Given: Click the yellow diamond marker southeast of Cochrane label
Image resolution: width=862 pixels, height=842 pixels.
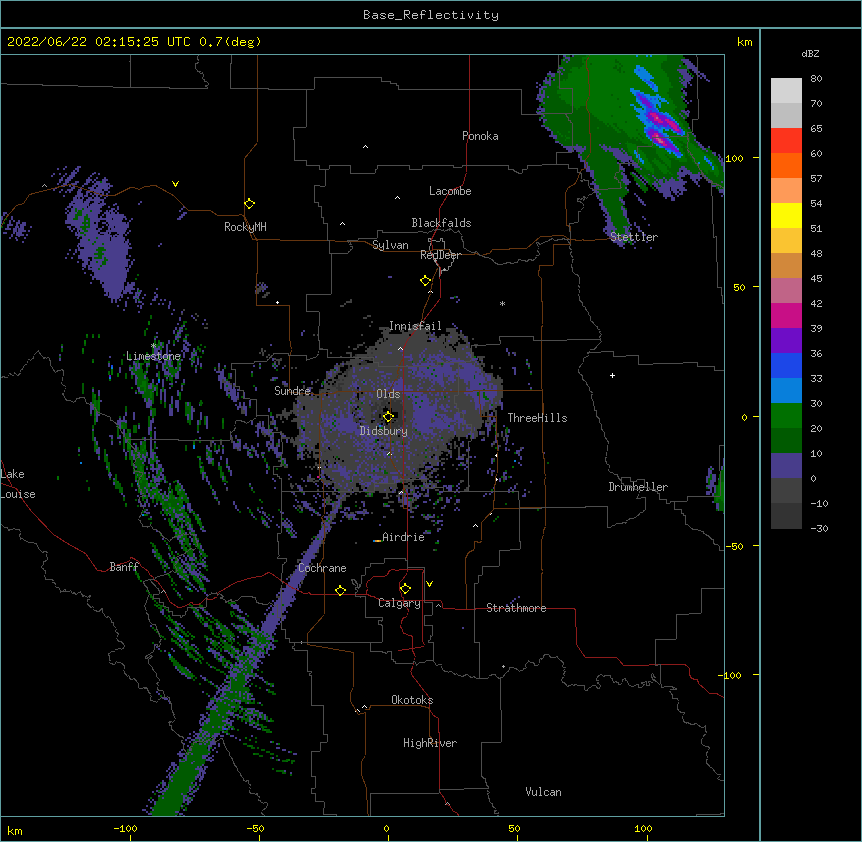Looking at the screenshot, I should (x=340, y=590).
